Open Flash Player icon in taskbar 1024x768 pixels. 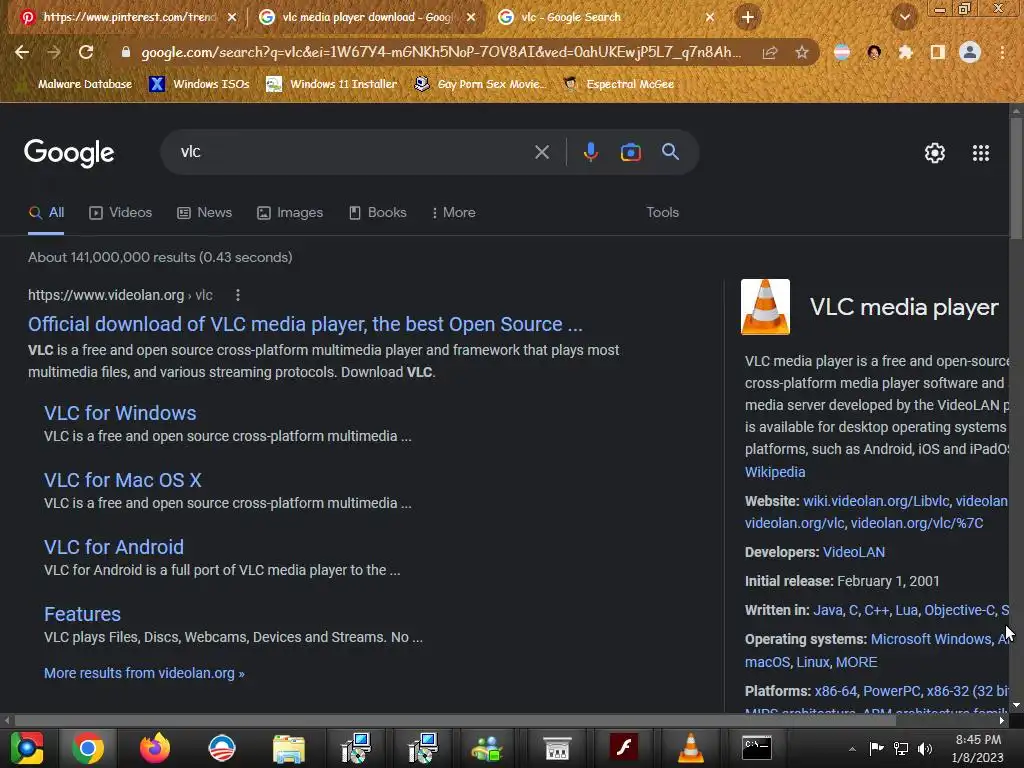pyautogui.click(x=624, y=748)
